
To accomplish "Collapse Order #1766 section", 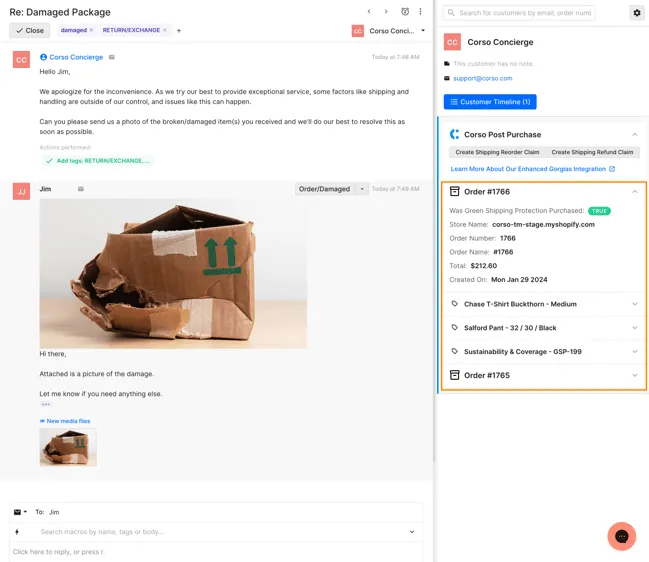I will 635,192.
